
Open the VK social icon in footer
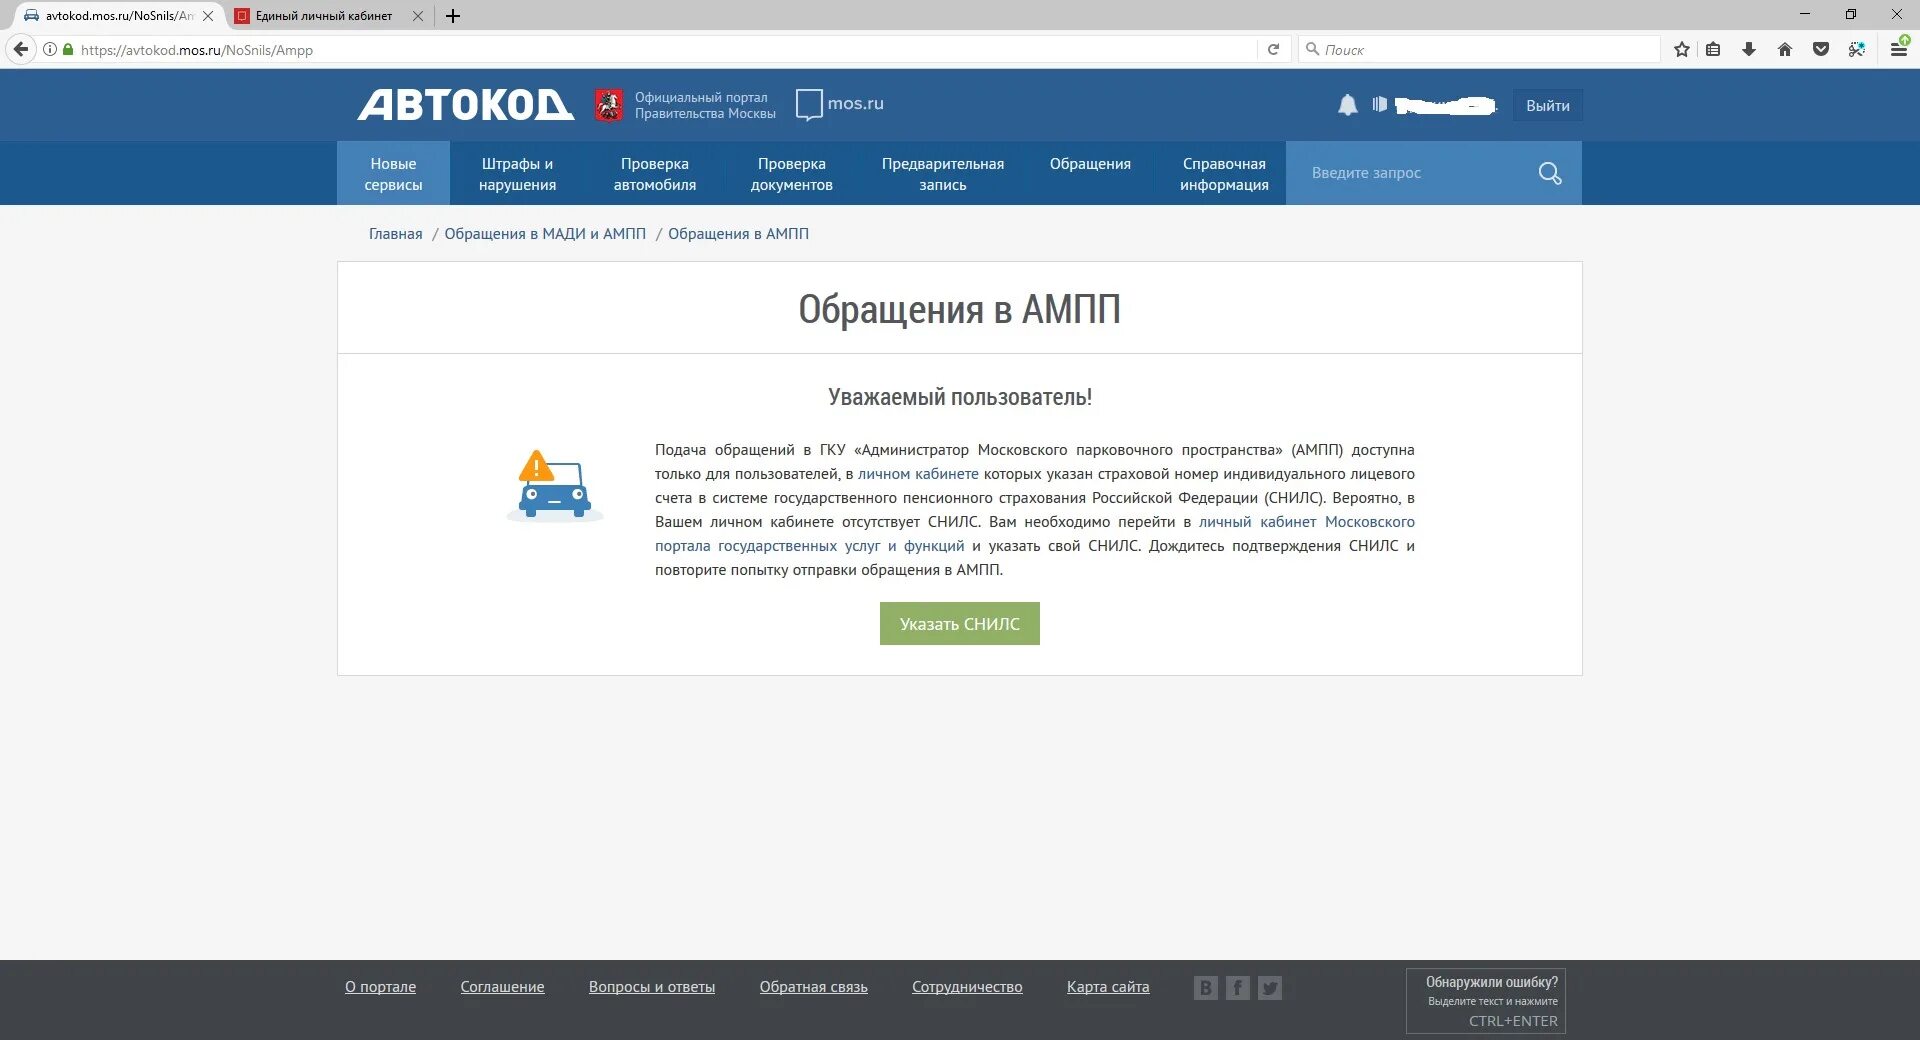click(x=1206, y=988)
